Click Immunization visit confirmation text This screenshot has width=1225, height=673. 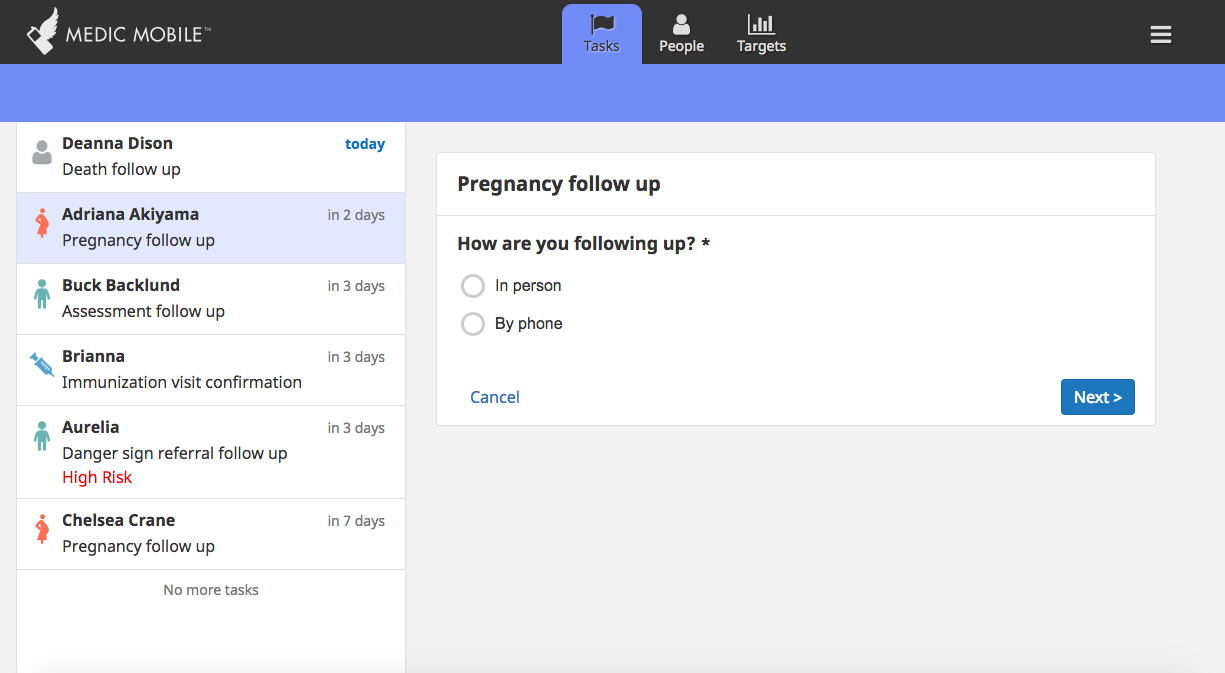pos(182,382)
